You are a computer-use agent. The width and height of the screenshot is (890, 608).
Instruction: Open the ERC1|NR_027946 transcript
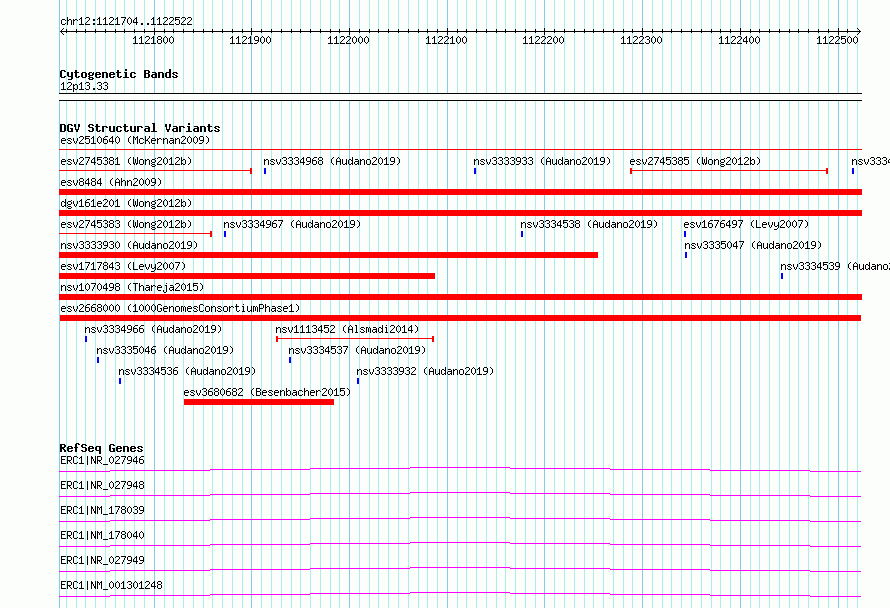coord(102,460)
